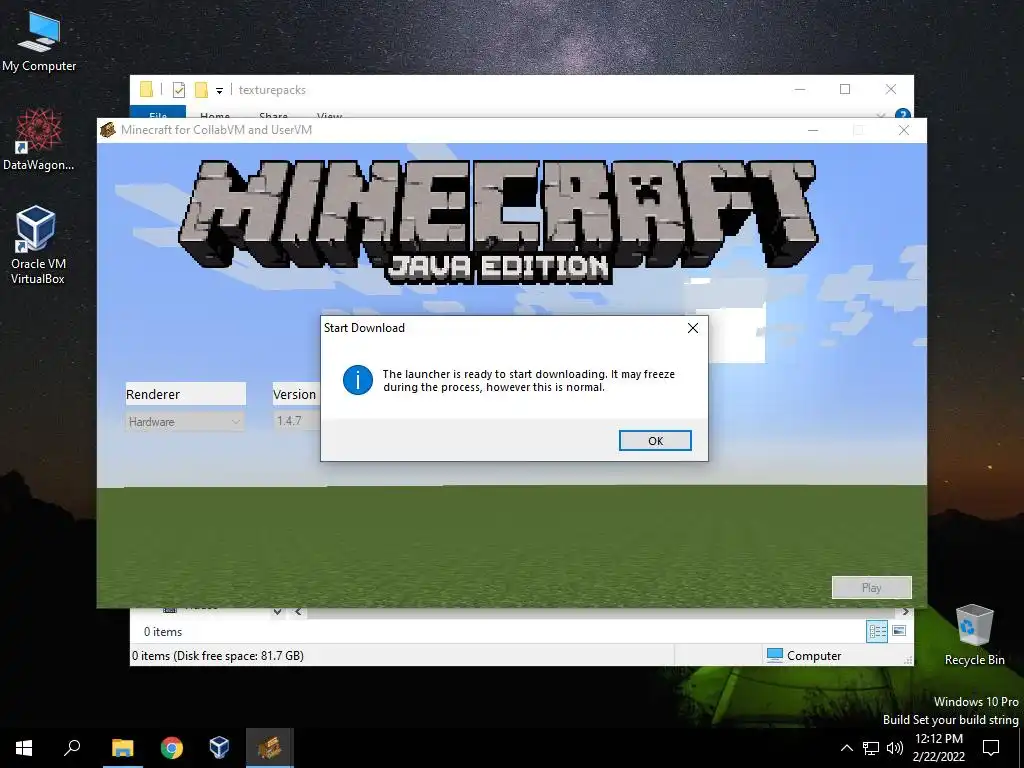
Task: Close the Start Download dialog
Action: (693, 328)
